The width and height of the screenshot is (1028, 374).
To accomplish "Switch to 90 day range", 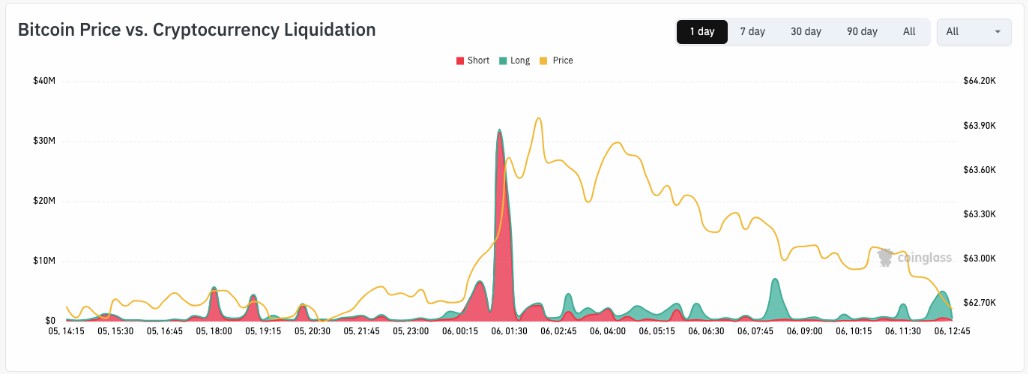I will pyautogui.click(x=861, y=31).
